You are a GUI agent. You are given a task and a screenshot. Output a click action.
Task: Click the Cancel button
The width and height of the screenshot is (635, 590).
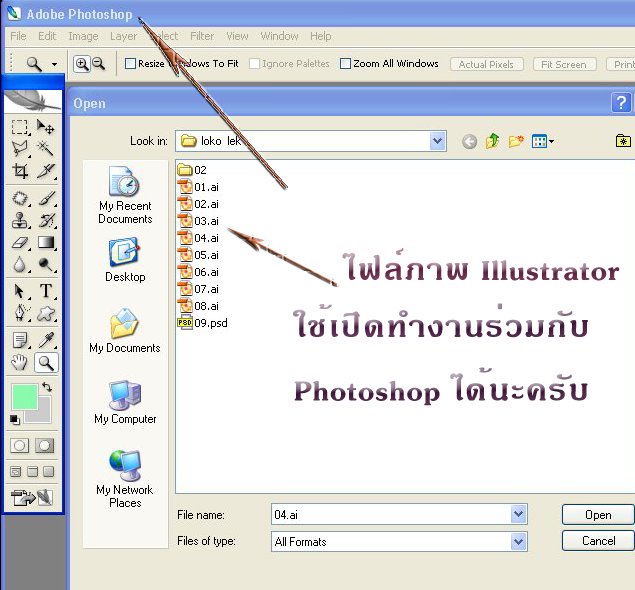[x=598, y=541]
